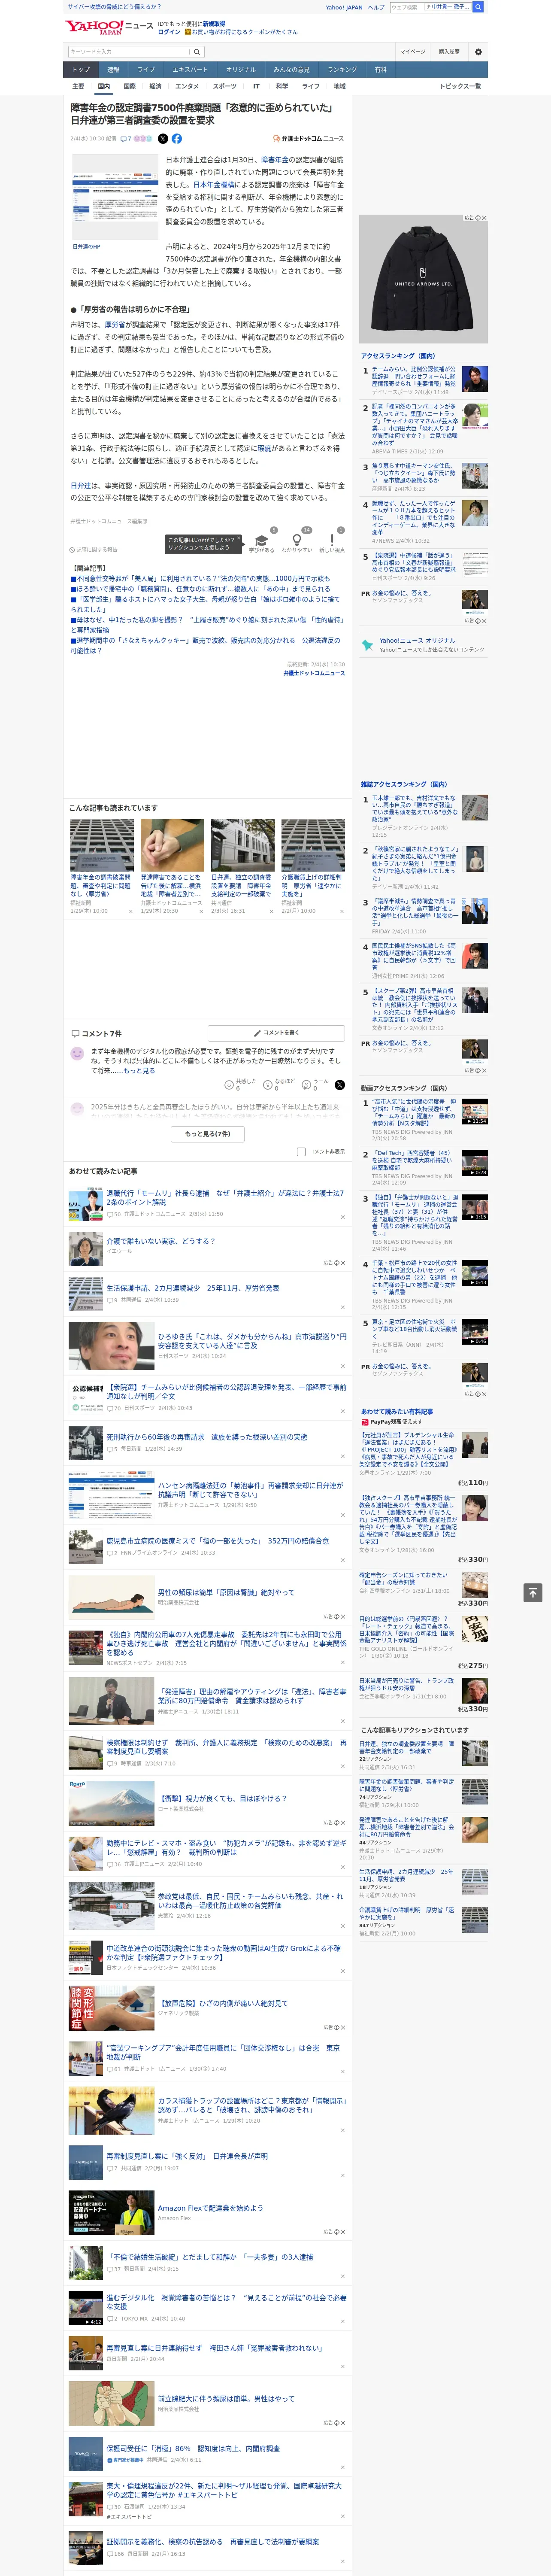React うーん to the first comment
The width and height of the screenshot is (551, 2576).
click(316, 1084)
